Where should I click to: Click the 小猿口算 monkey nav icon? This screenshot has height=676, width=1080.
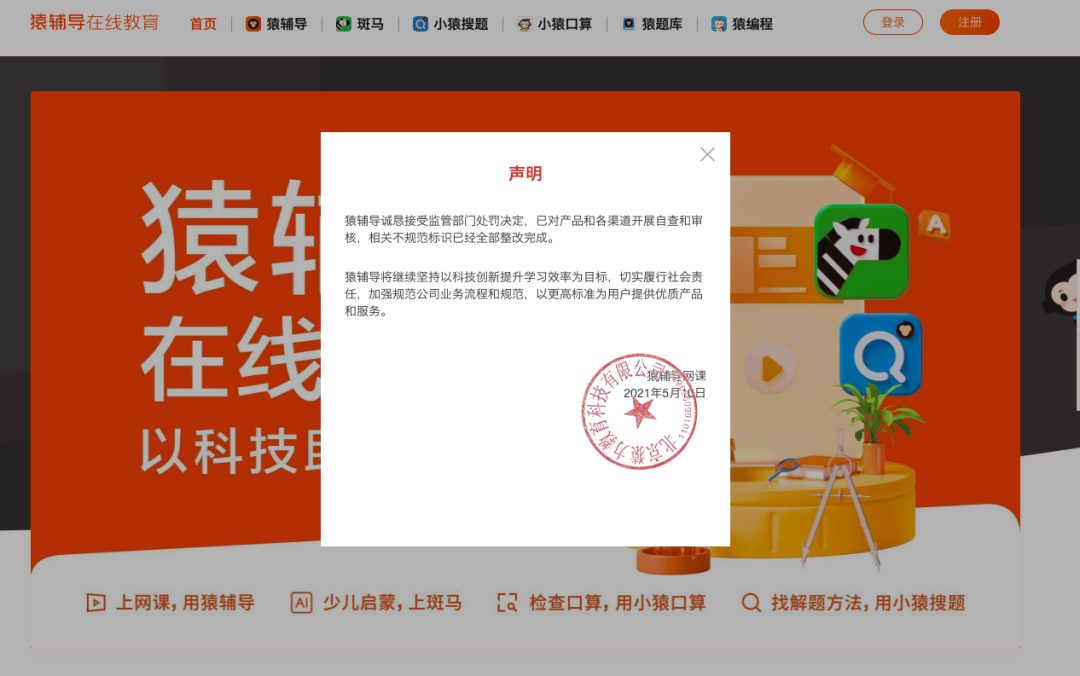(x=524, y=24)
